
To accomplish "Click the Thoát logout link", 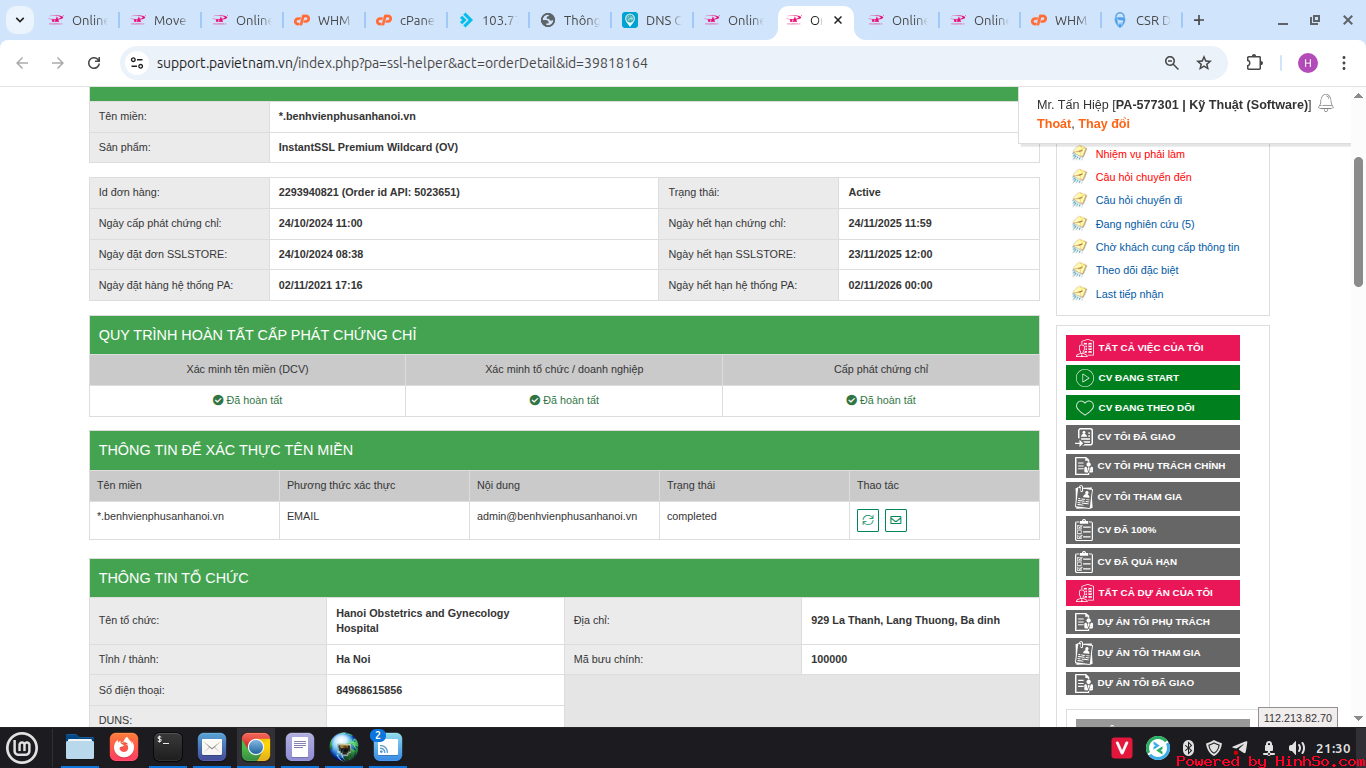I will (x=1053, y=124).
